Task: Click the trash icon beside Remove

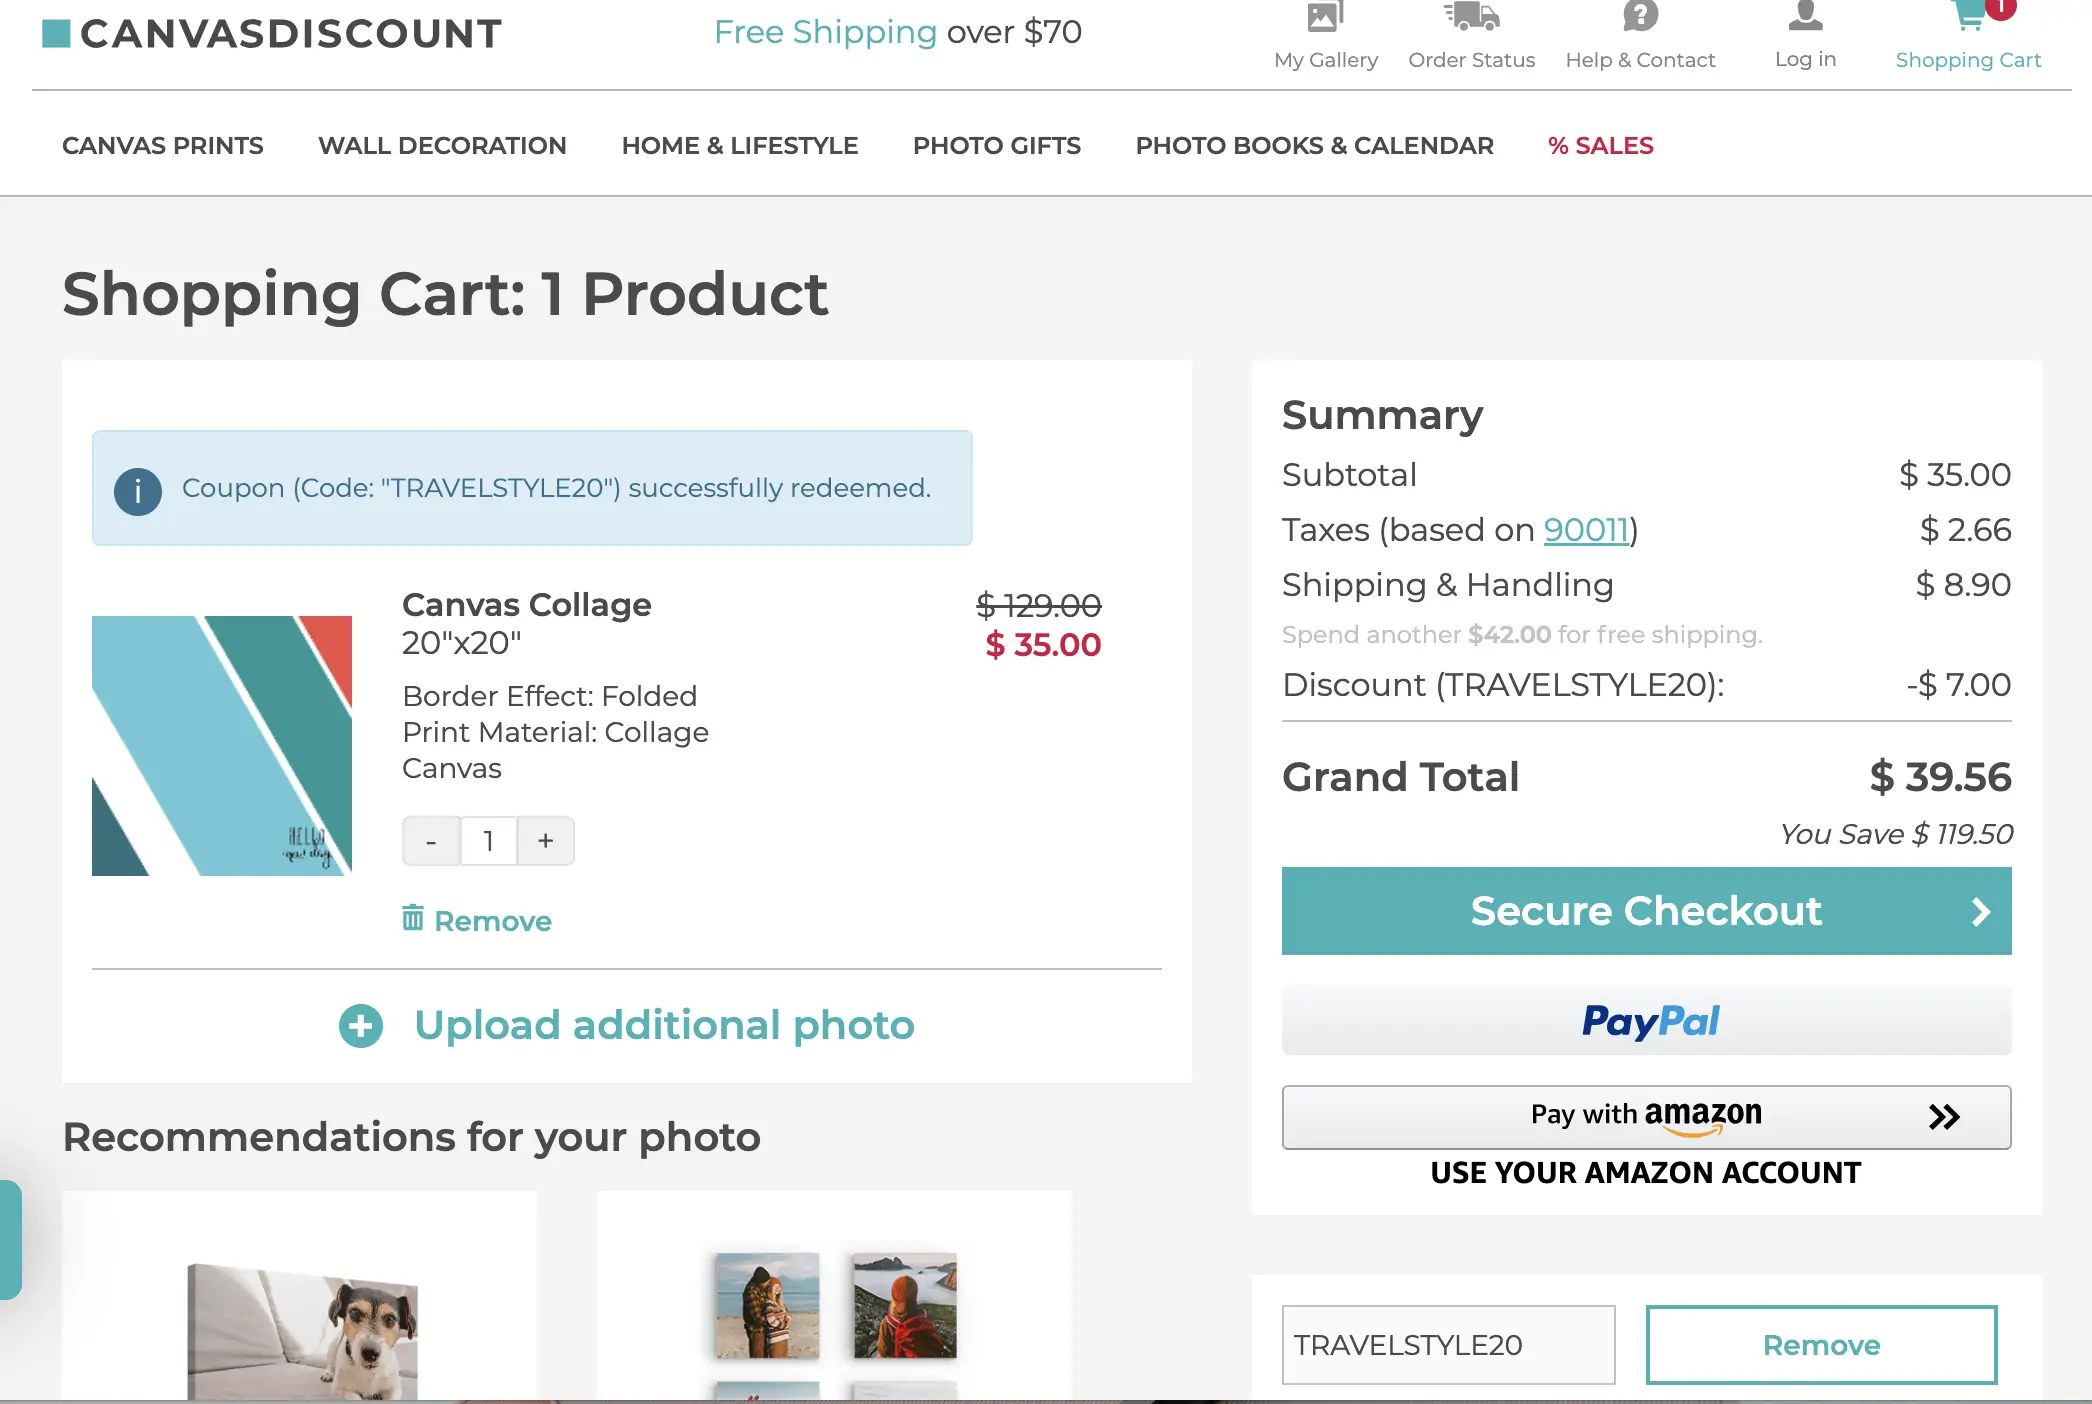Action: pos(413,918)
